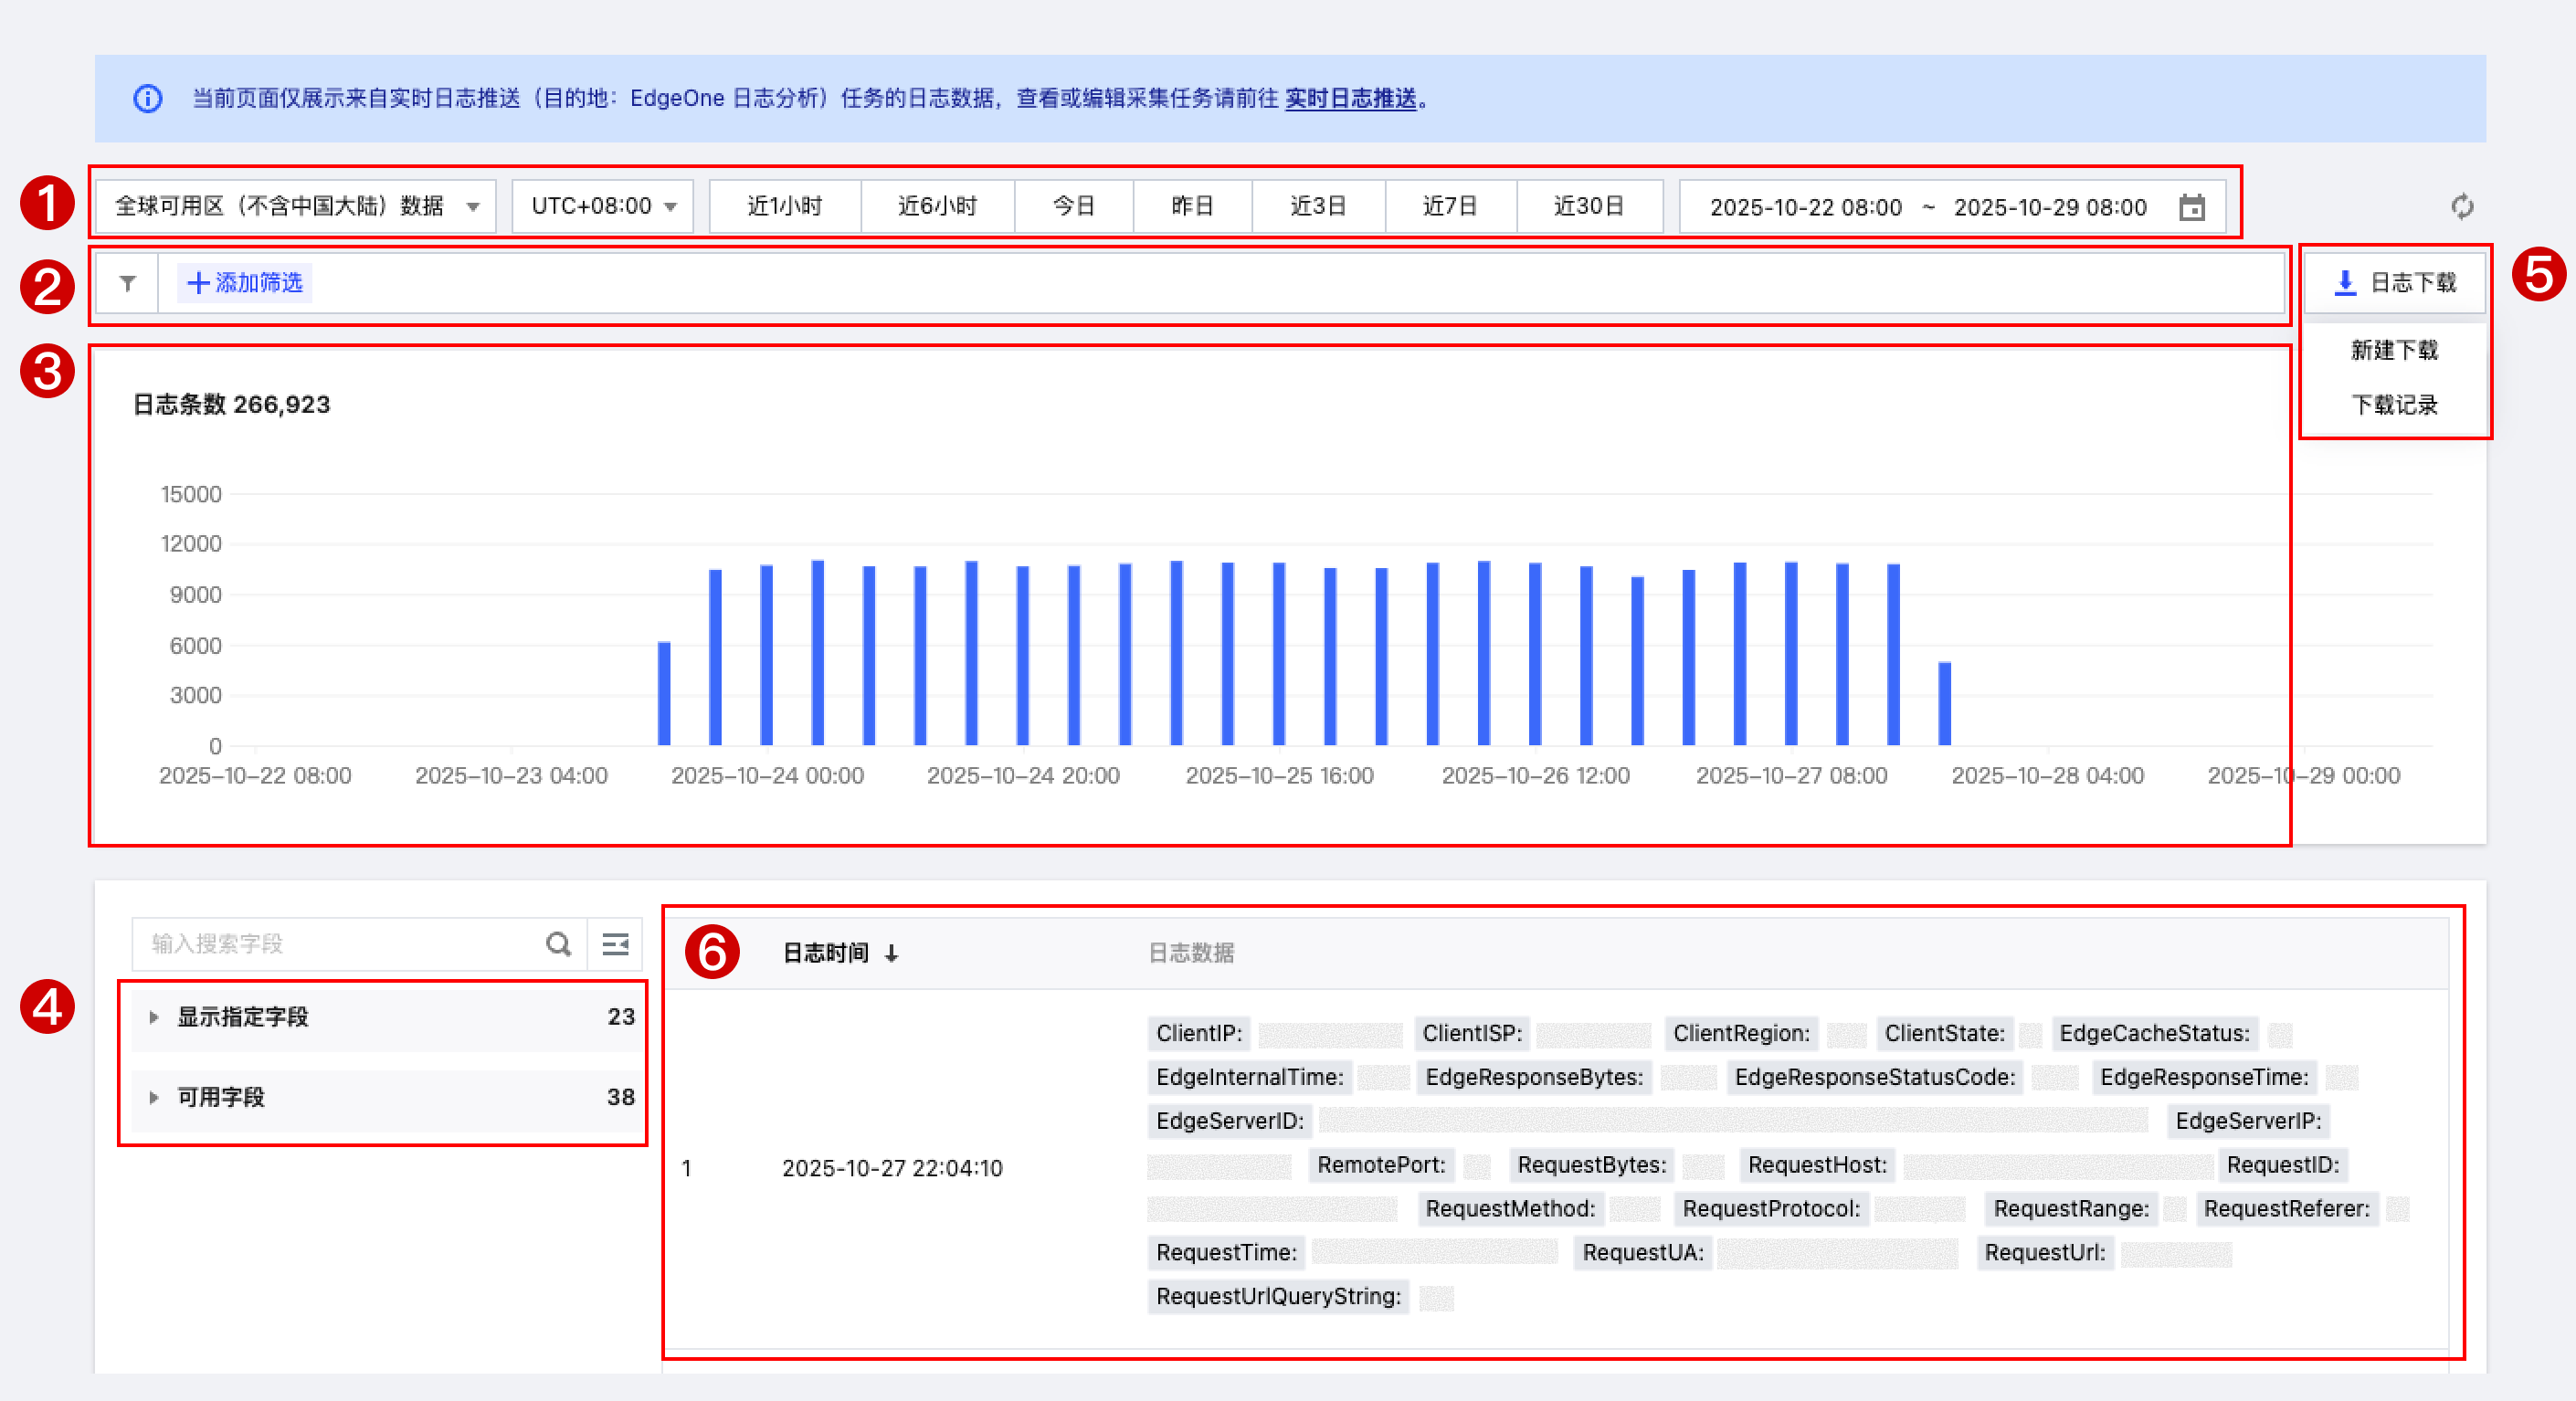2576x1401 pixels.
Task: Select the 近7日 time range
Action: pos(1449,206)
